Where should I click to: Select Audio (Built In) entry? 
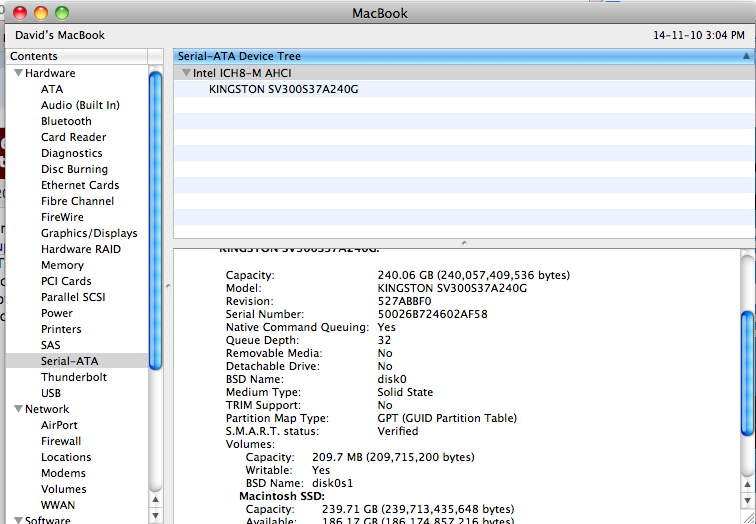click(80, 105)
